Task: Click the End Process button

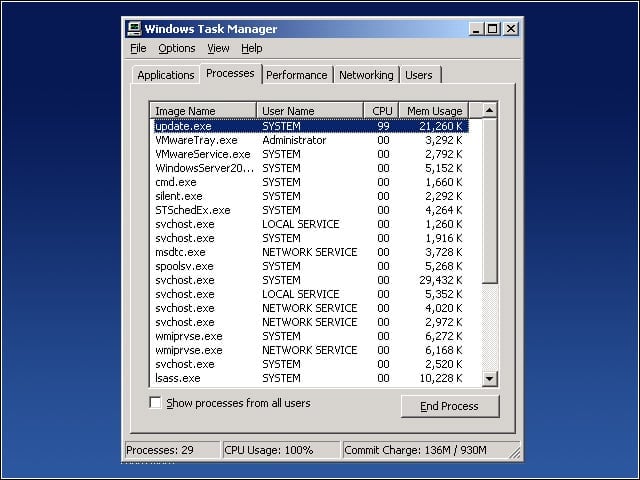Action: [x=450, y=406]
